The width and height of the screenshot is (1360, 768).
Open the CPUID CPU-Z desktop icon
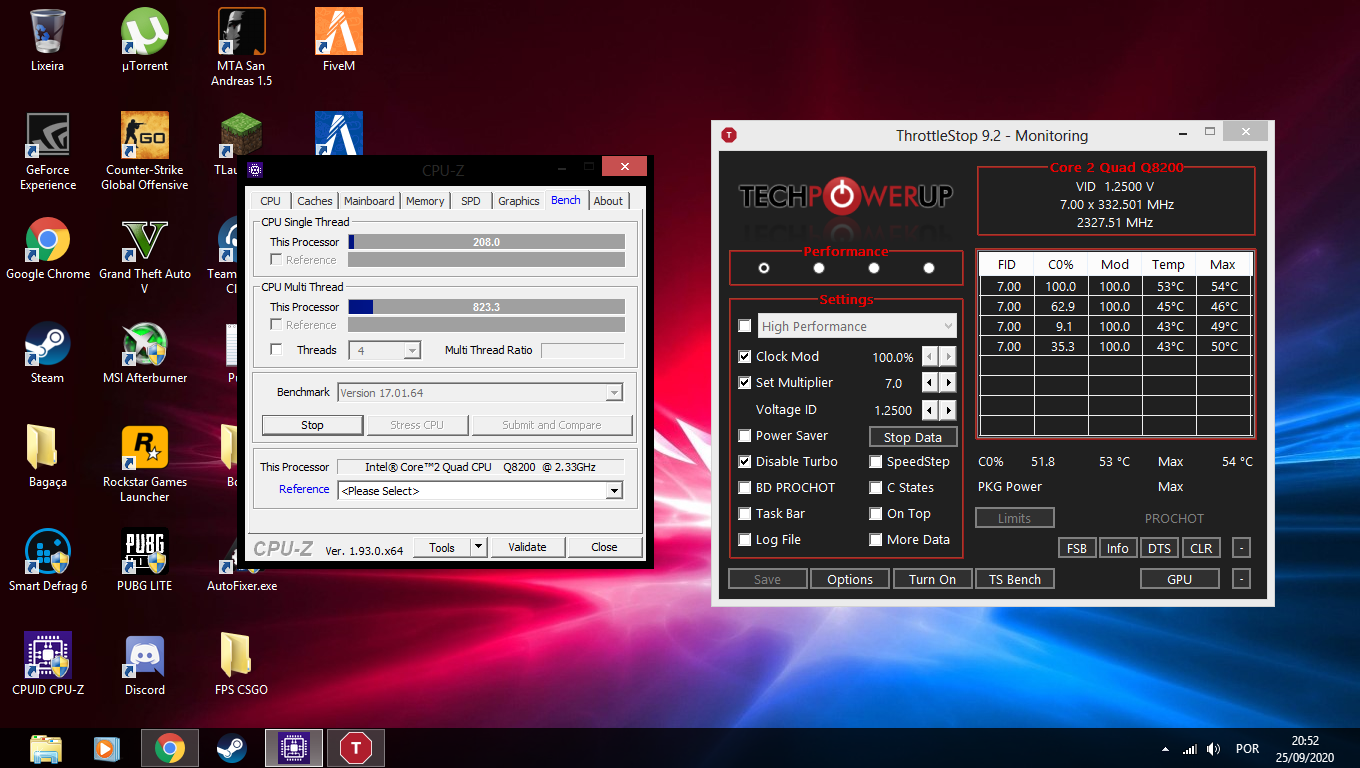pos(48,665)
